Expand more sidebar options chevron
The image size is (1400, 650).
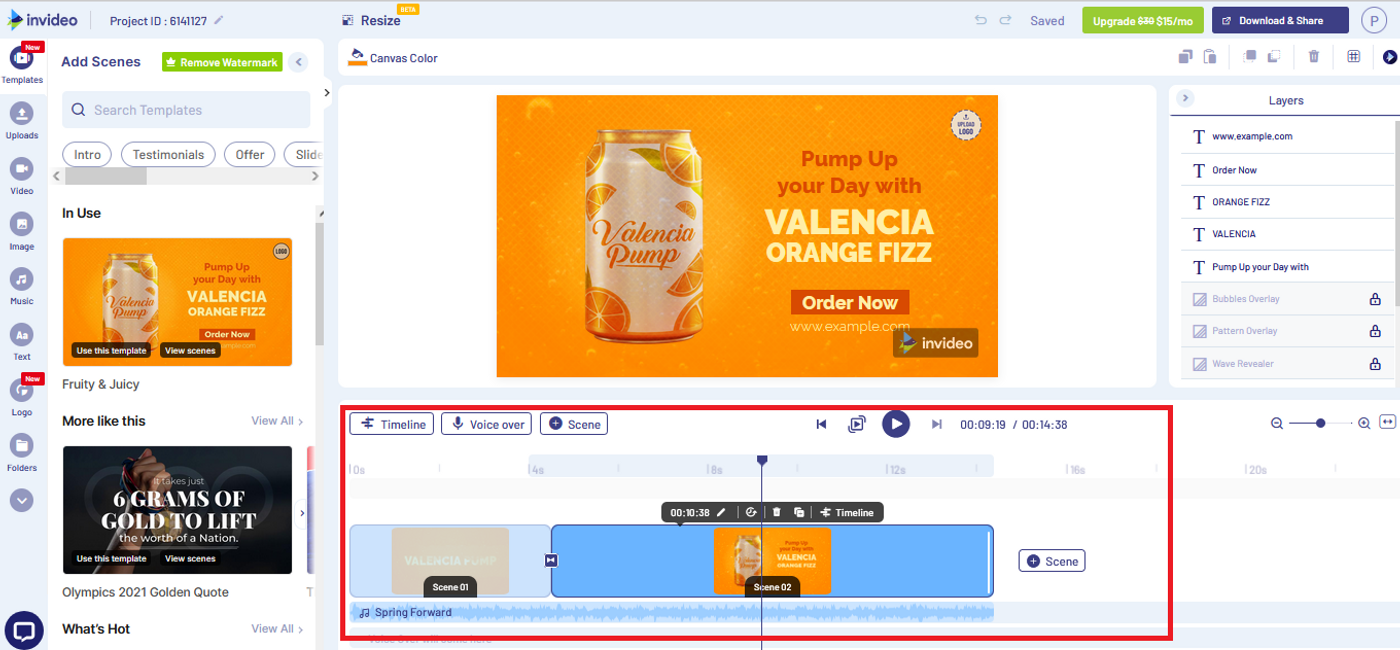click(21, 500)
